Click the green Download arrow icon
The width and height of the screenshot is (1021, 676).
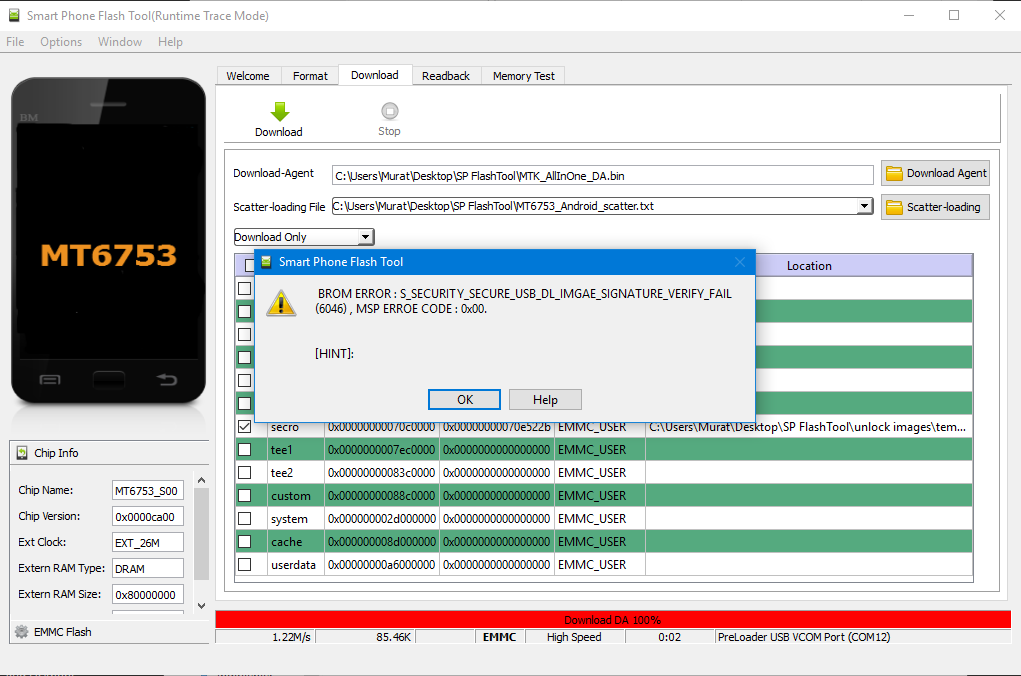pos(279,111)
